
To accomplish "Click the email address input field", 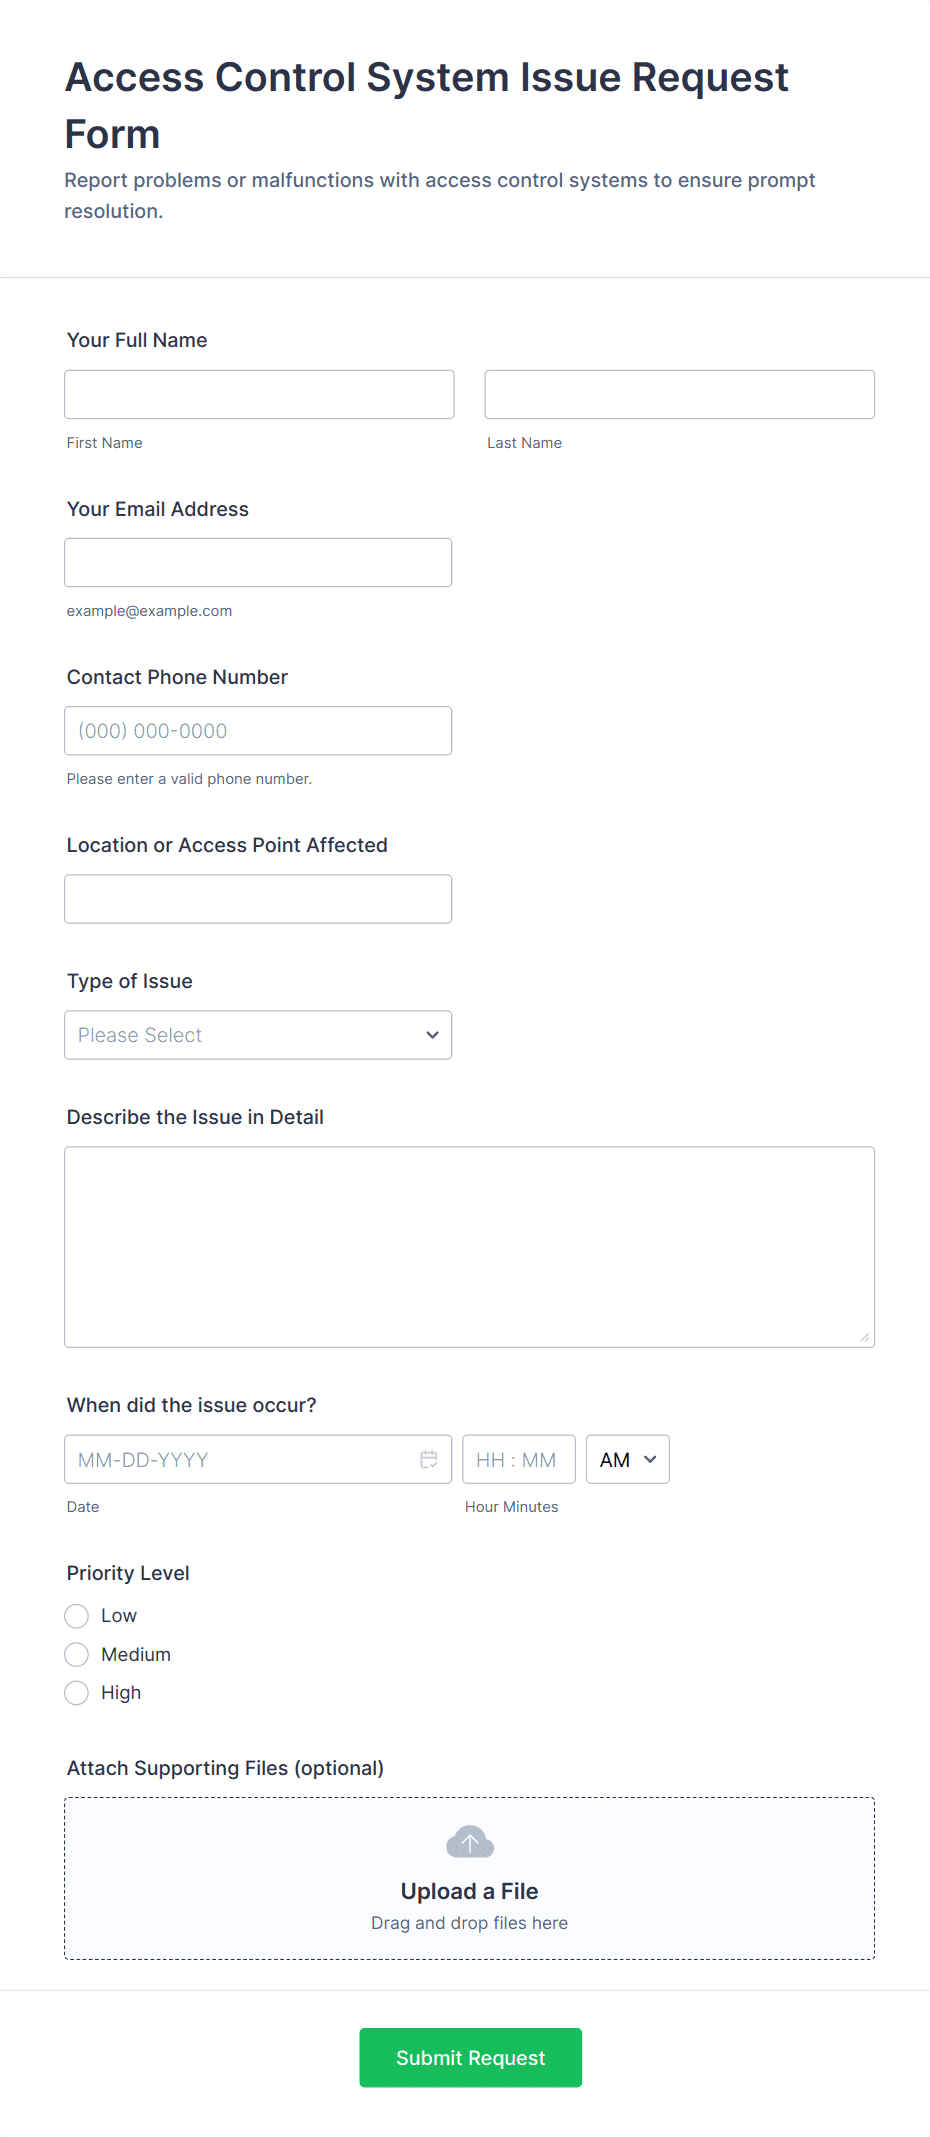I will tap(258, 563).
